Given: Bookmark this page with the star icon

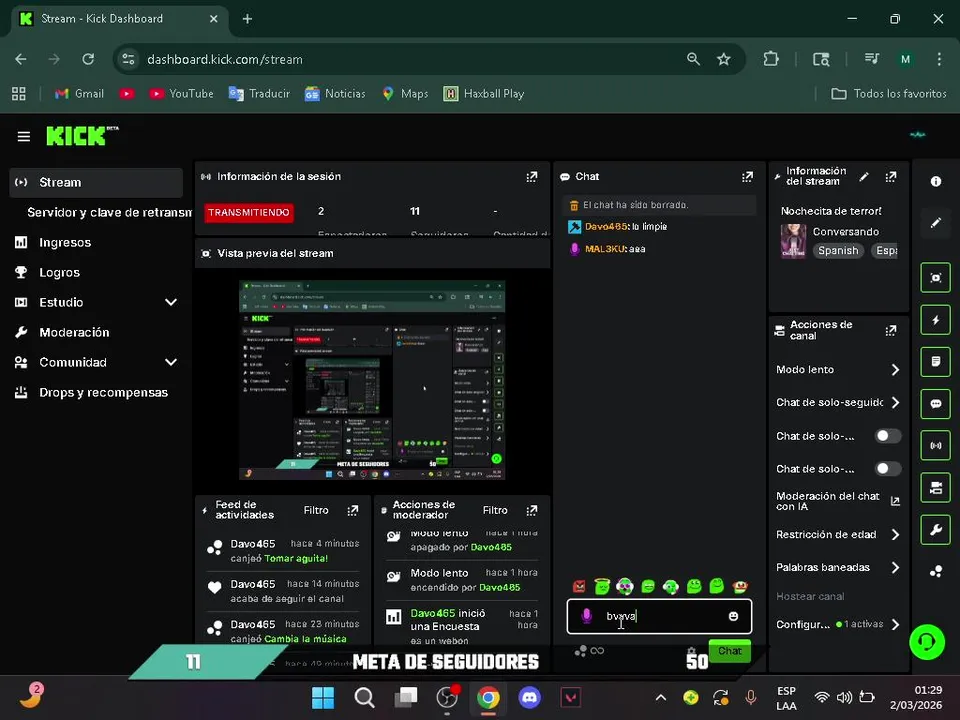Looking at the screenshot, I should tap(724, 59).
